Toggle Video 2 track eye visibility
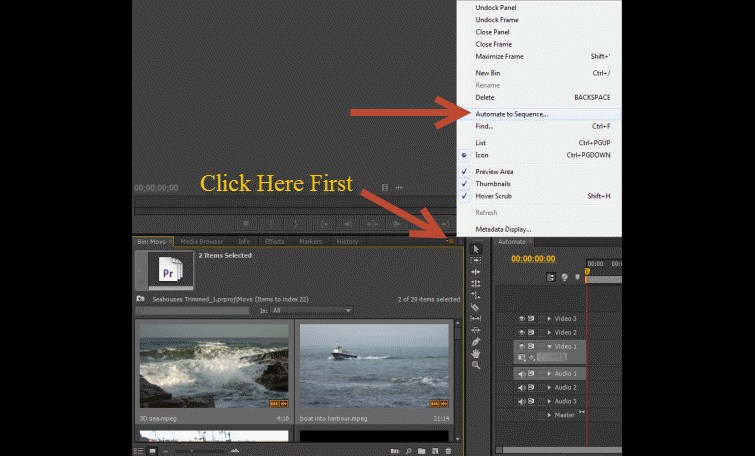The width and height of the screenshot is (755, 456). point(521,332)
